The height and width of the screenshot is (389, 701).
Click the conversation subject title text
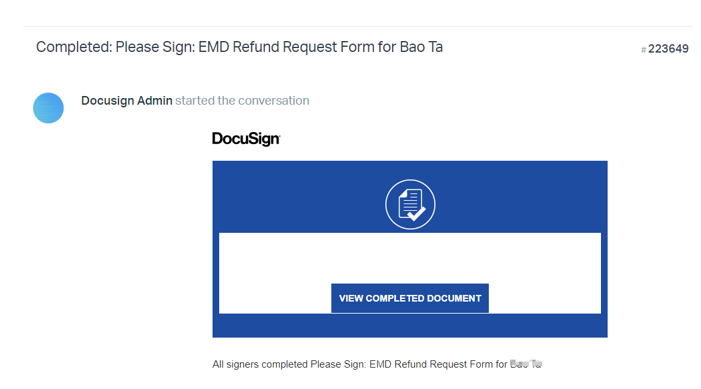pos(239,47)
